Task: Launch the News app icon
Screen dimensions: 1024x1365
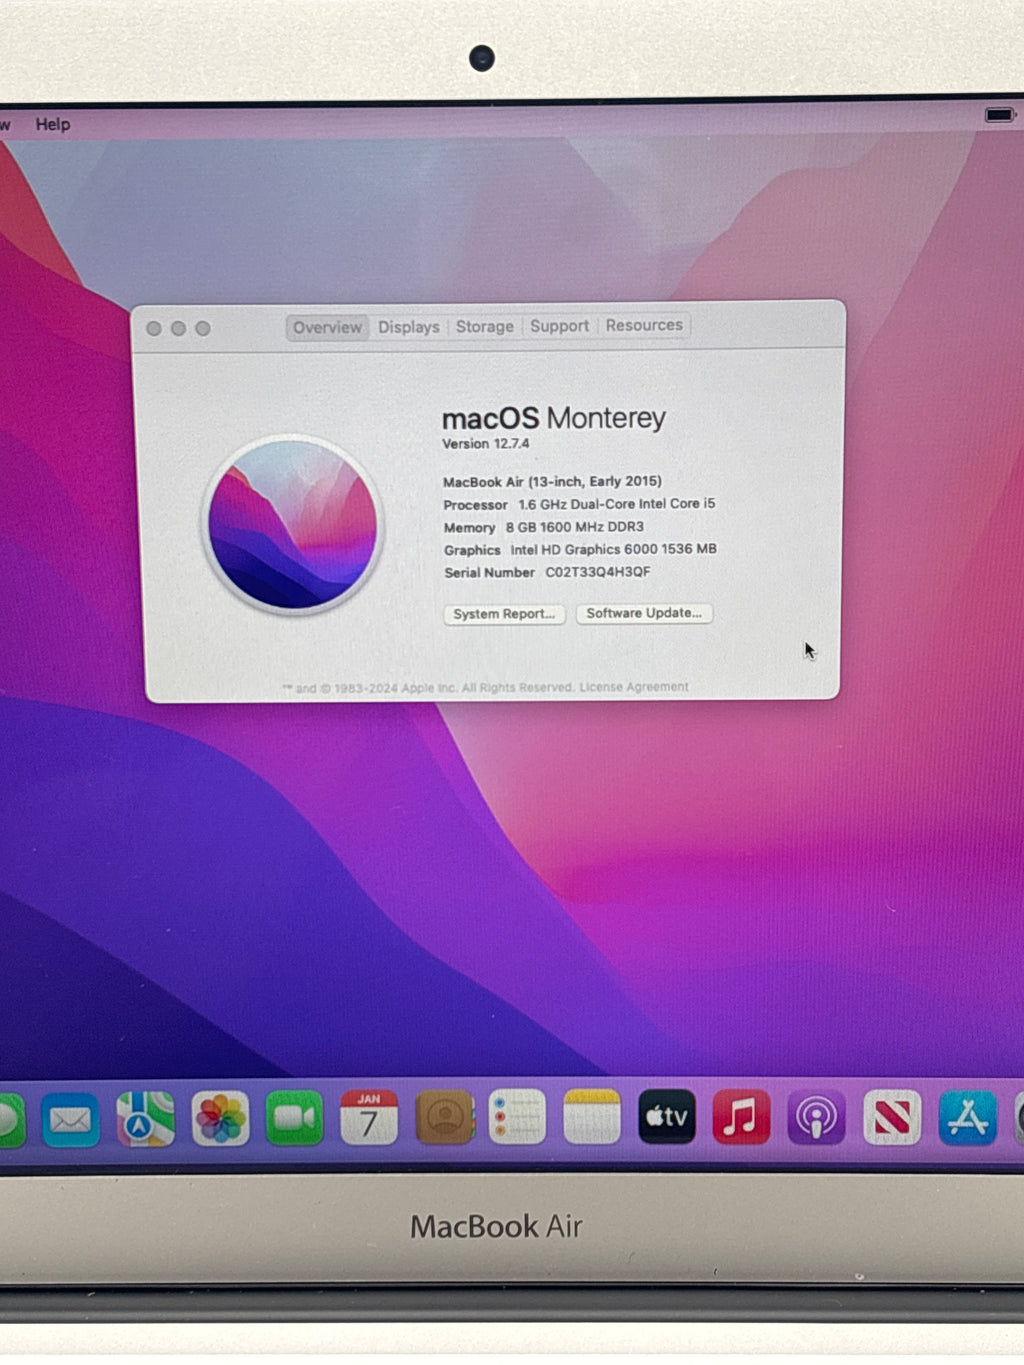Action: [892, 1118]
